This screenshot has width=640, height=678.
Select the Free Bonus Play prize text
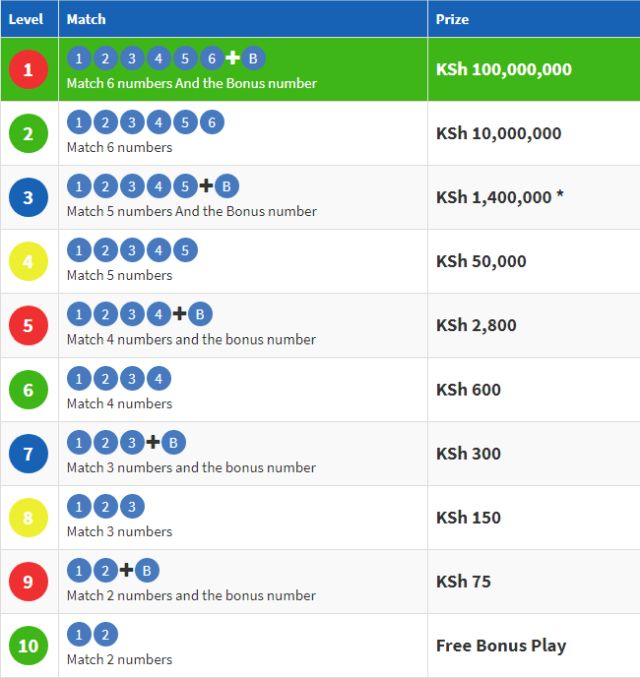501,646
